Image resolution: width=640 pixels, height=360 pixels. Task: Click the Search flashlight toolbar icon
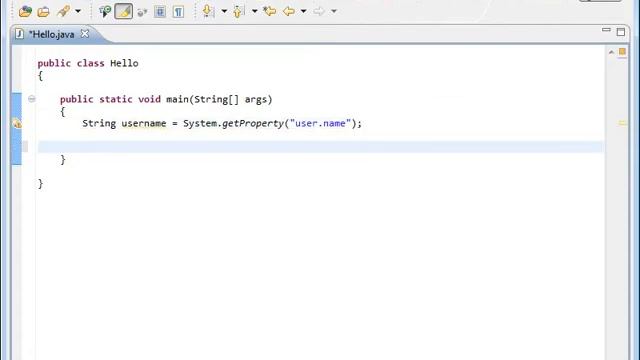(64, 11)
